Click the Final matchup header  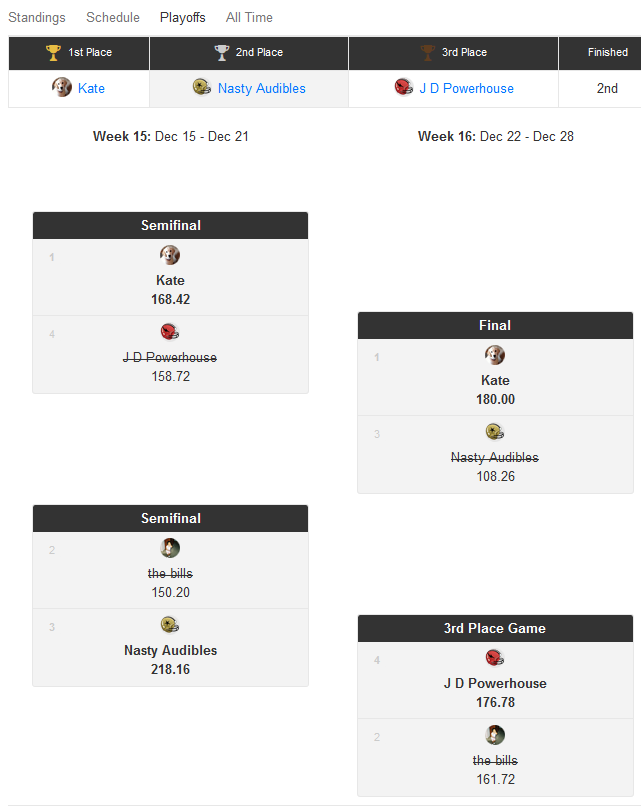point(495,325)
